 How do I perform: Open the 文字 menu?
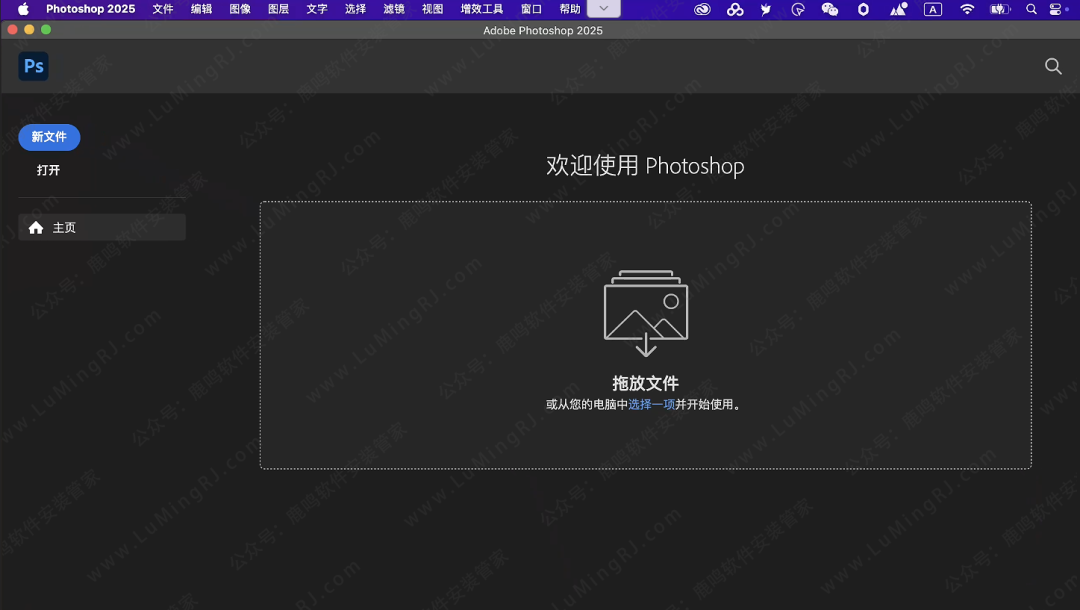tap(317, 9)
